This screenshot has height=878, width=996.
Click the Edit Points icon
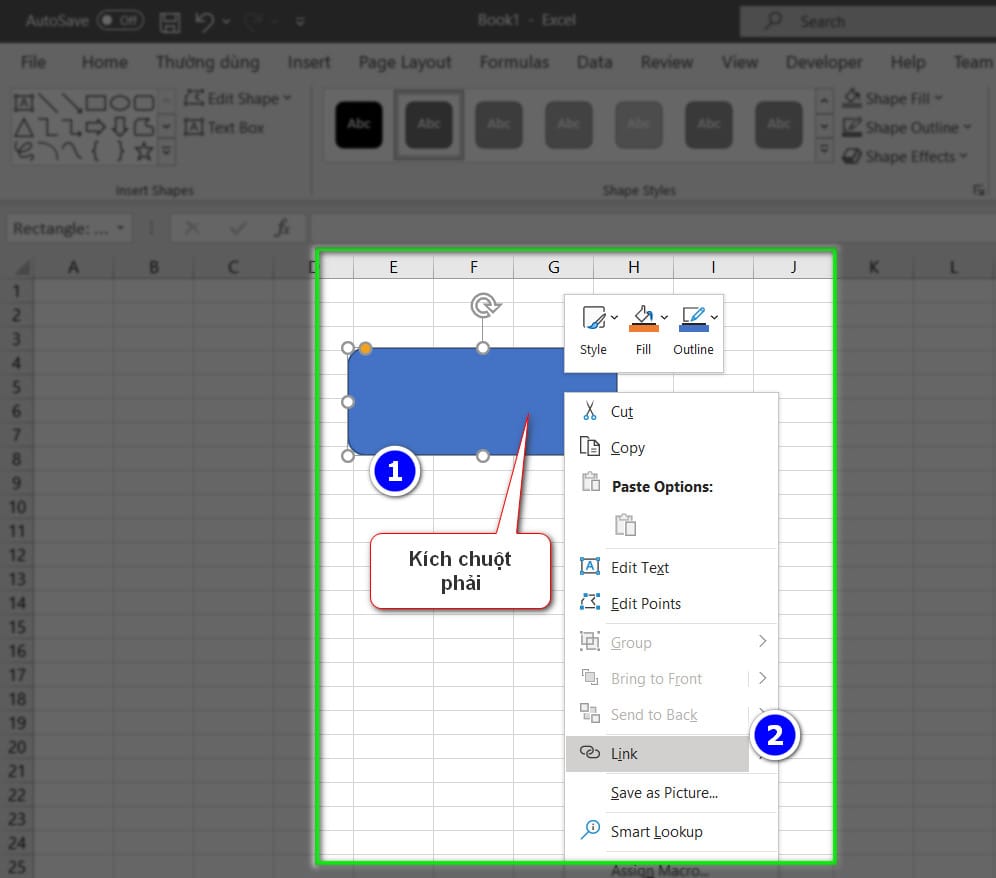pyautogui.click(x=589, y=603)
